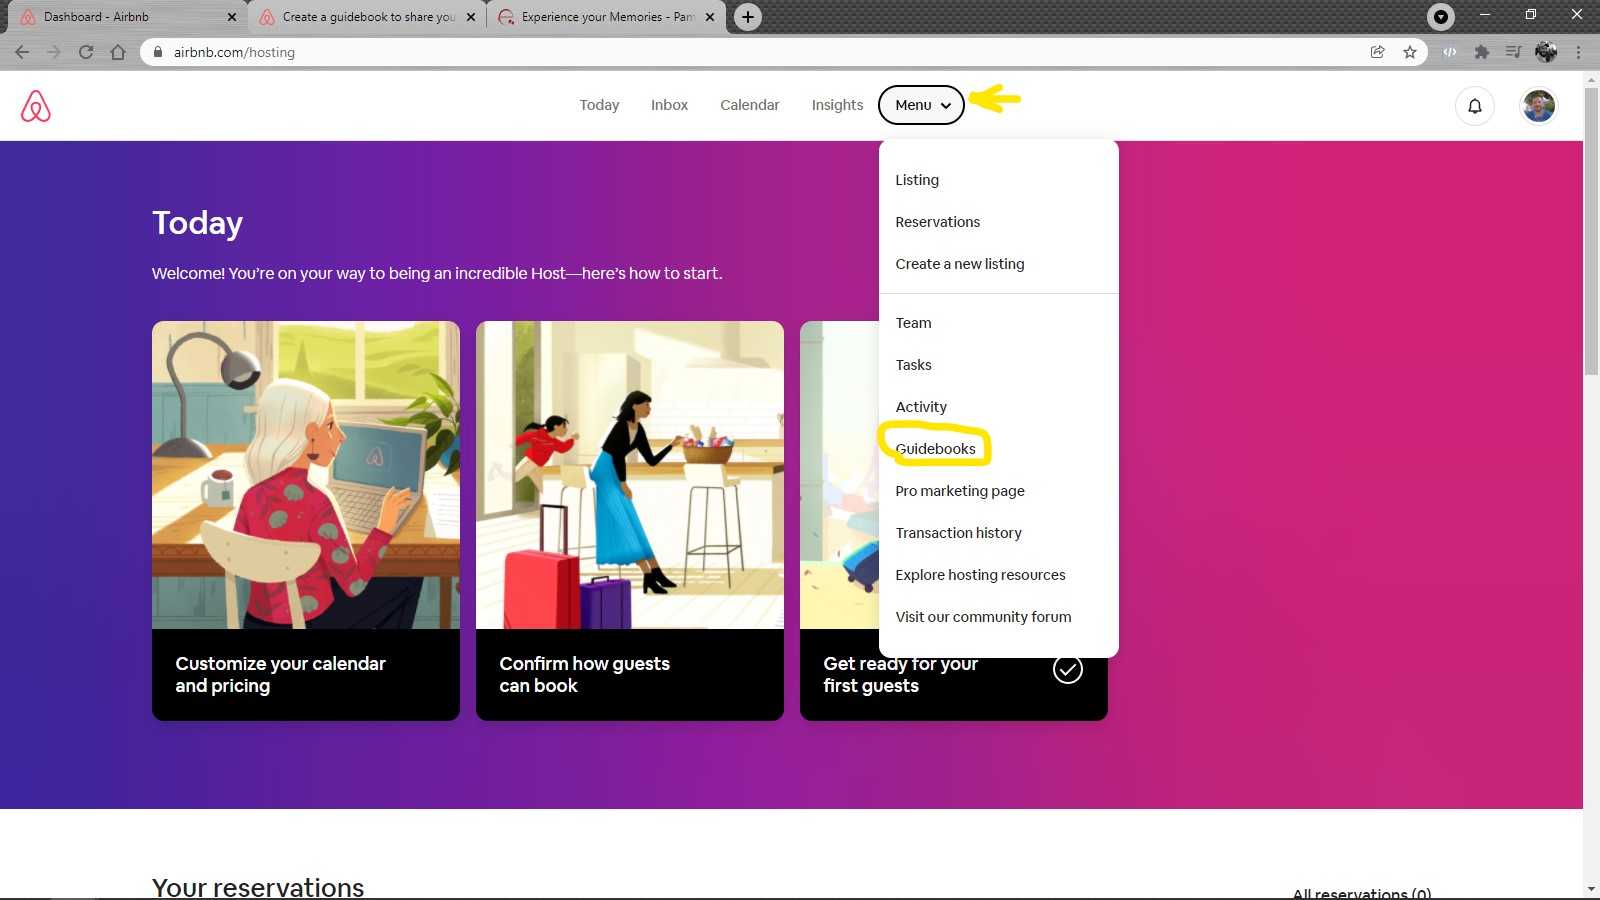The image size is (1600, 900).
Task: Click the checkmark on the first guests card
Action: click(x=1067, y=669)
